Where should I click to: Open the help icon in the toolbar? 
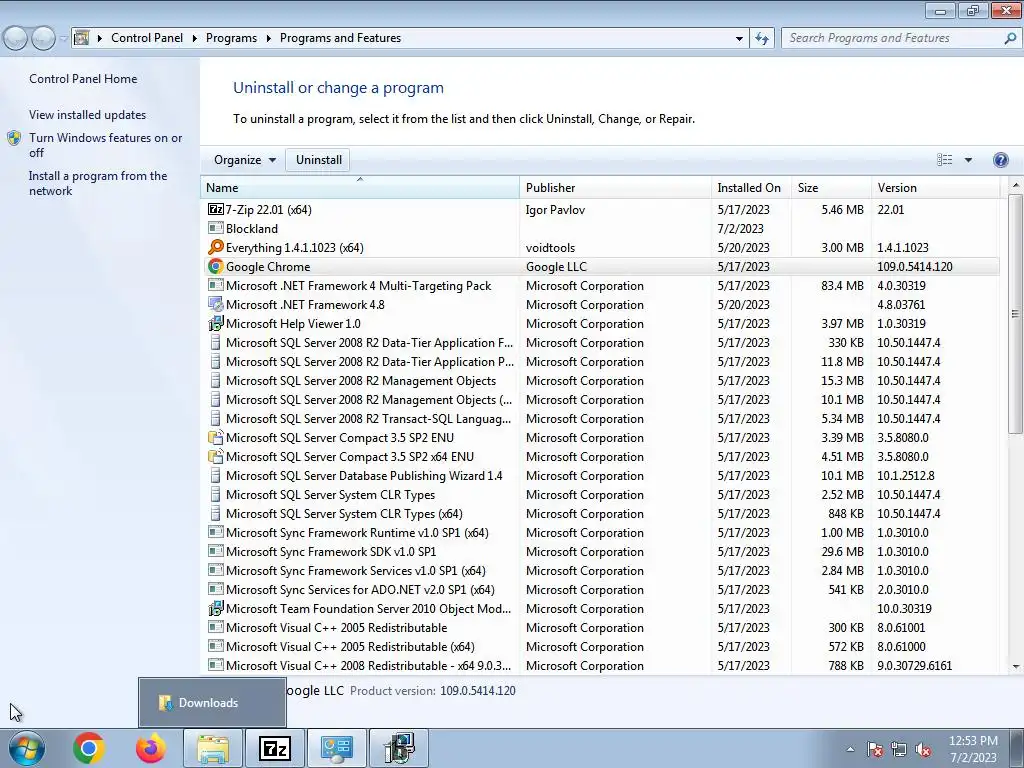tap(1000, 160)
